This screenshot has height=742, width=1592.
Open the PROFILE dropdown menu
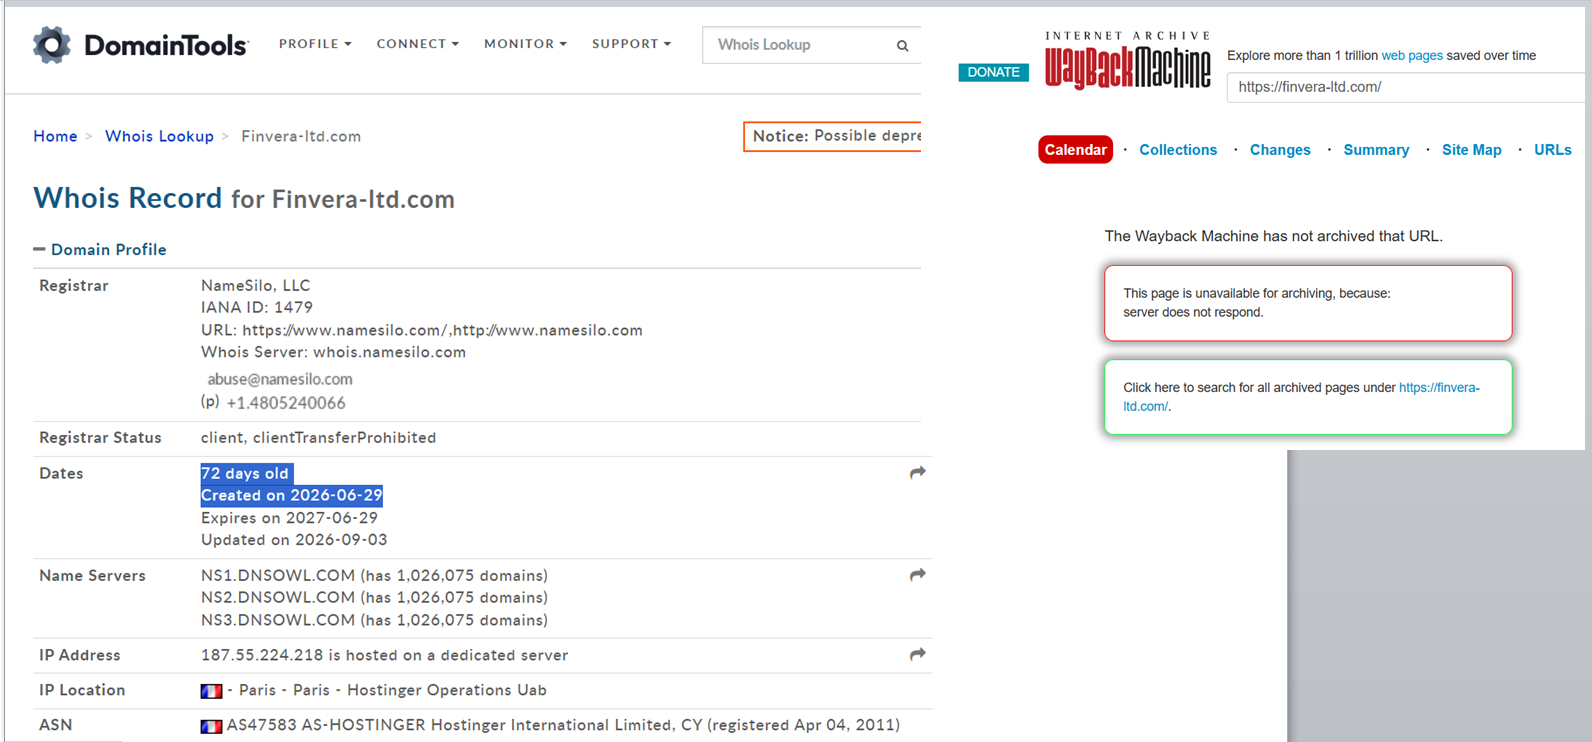pos(315,44)
